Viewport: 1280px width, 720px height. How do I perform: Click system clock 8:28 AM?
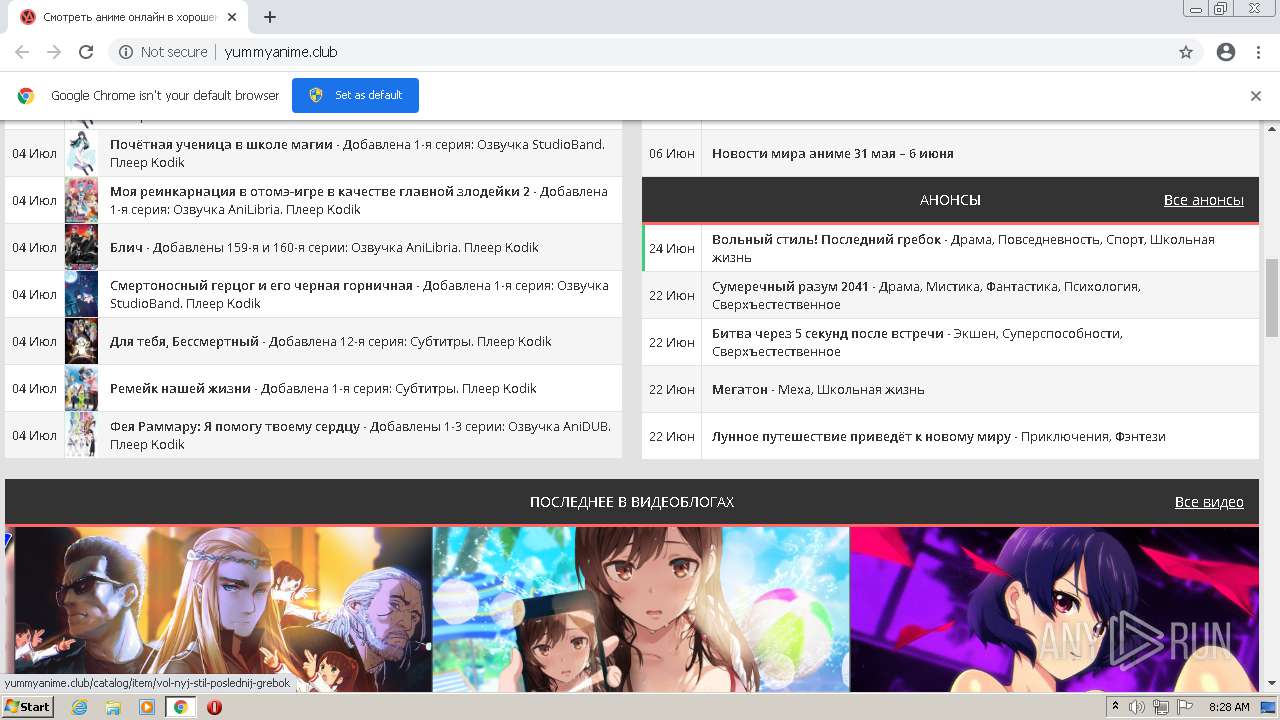pos(1229,707)
